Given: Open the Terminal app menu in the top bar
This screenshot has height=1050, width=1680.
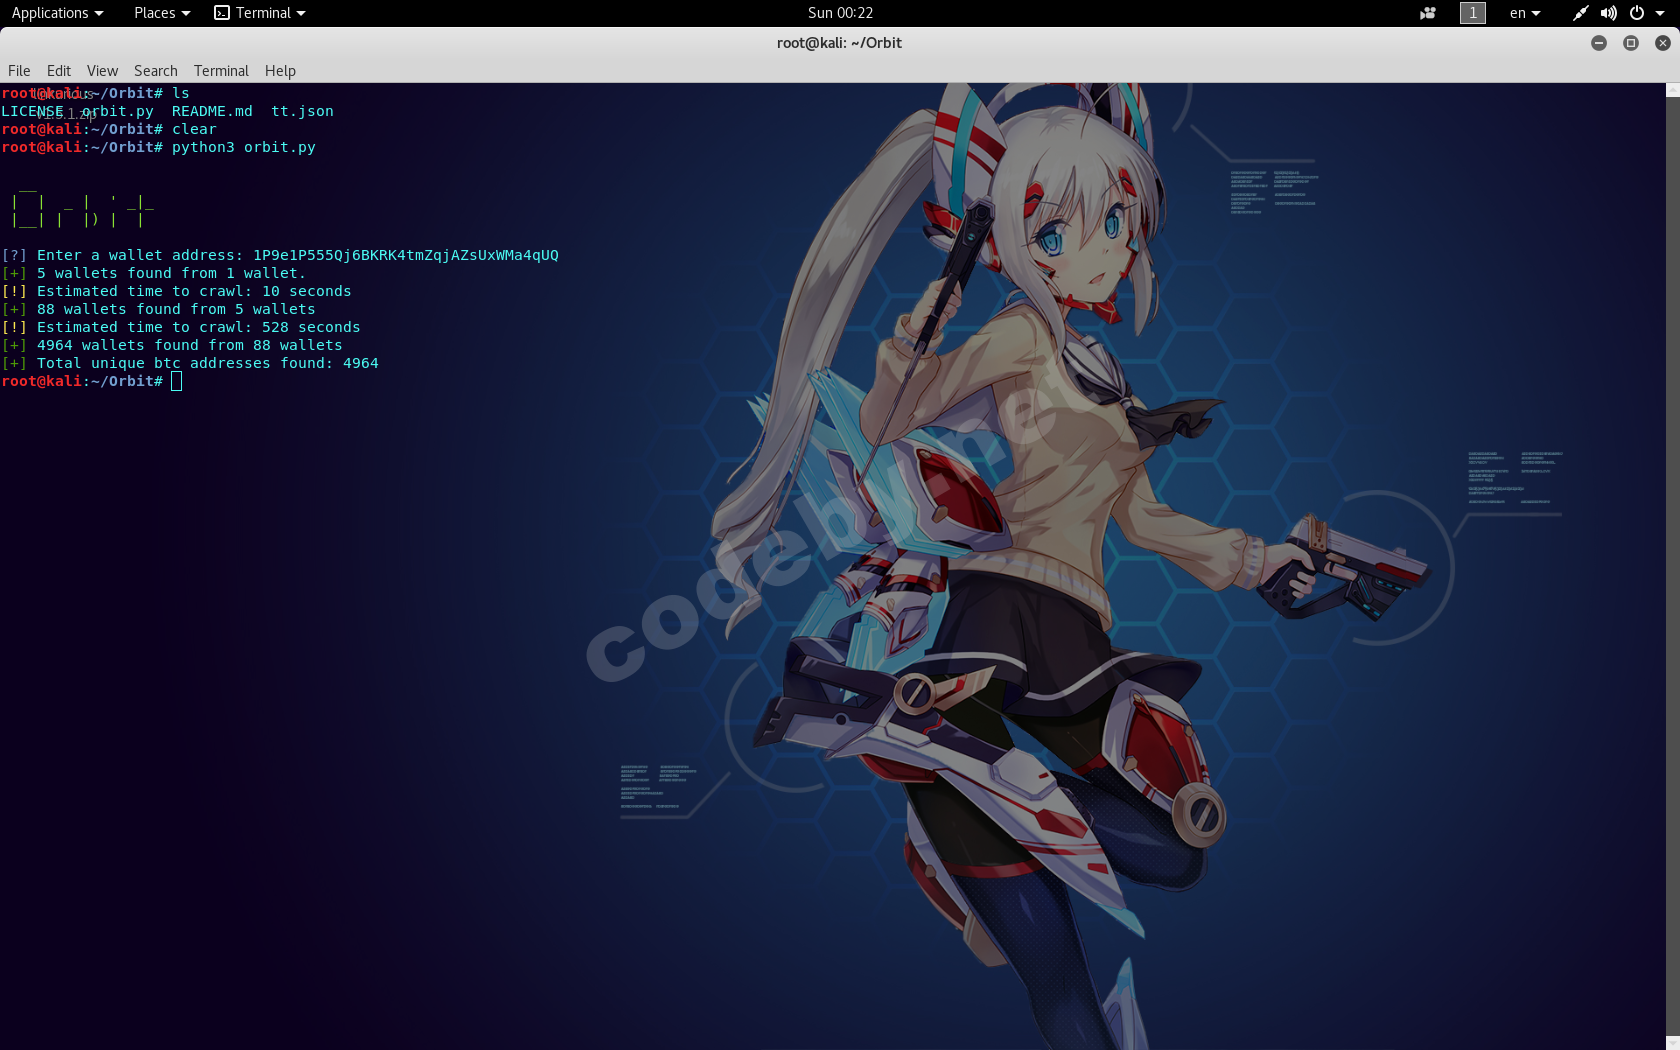Looking at the screenshot, I should click(x=260, y=13).
